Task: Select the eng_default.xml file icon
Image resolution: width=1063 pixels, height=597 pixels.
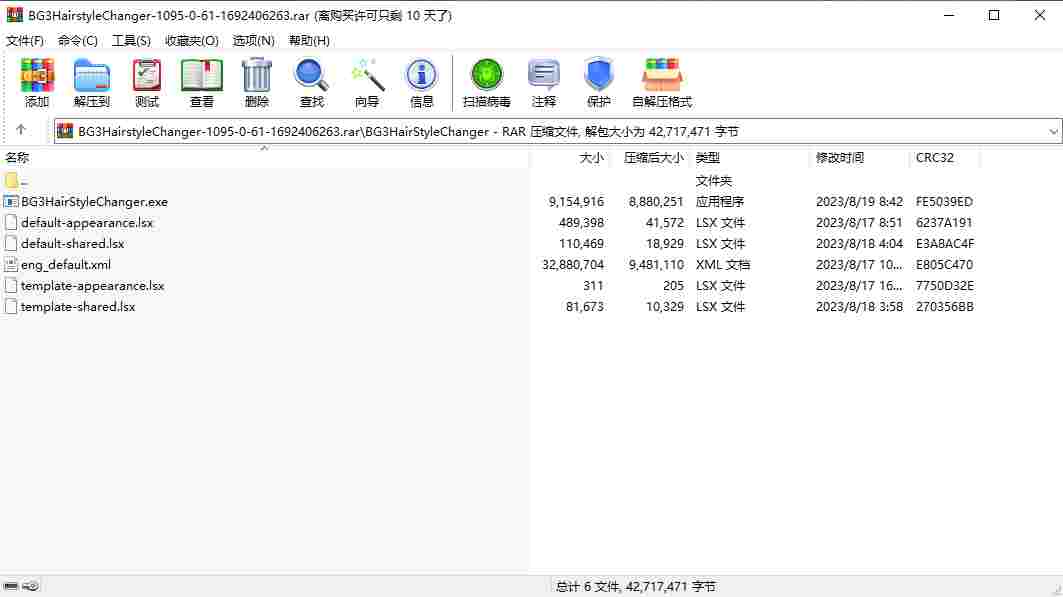Action: pos(10,265)
